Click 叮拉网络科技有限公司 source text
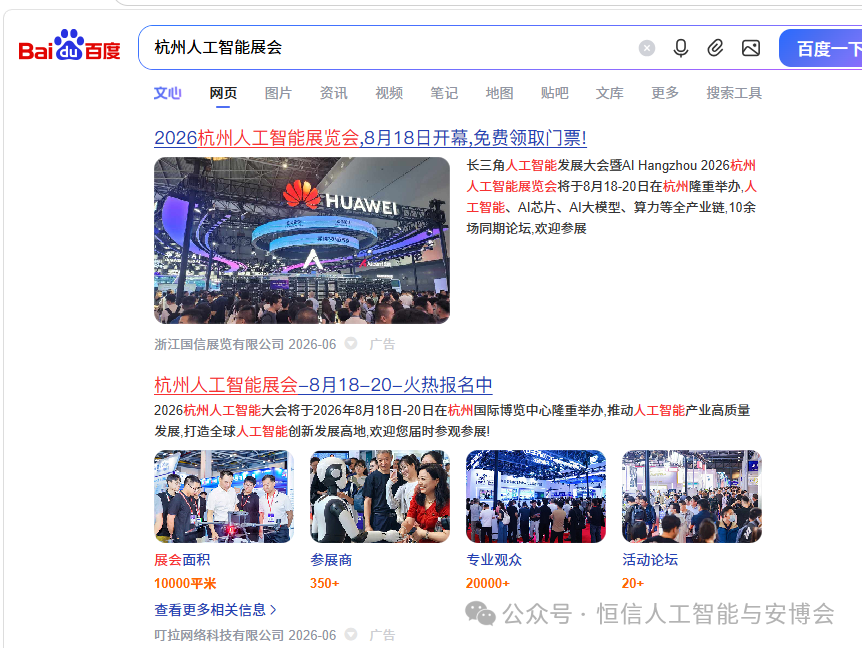The image size is (862, 648). click(x=219, y=635)
